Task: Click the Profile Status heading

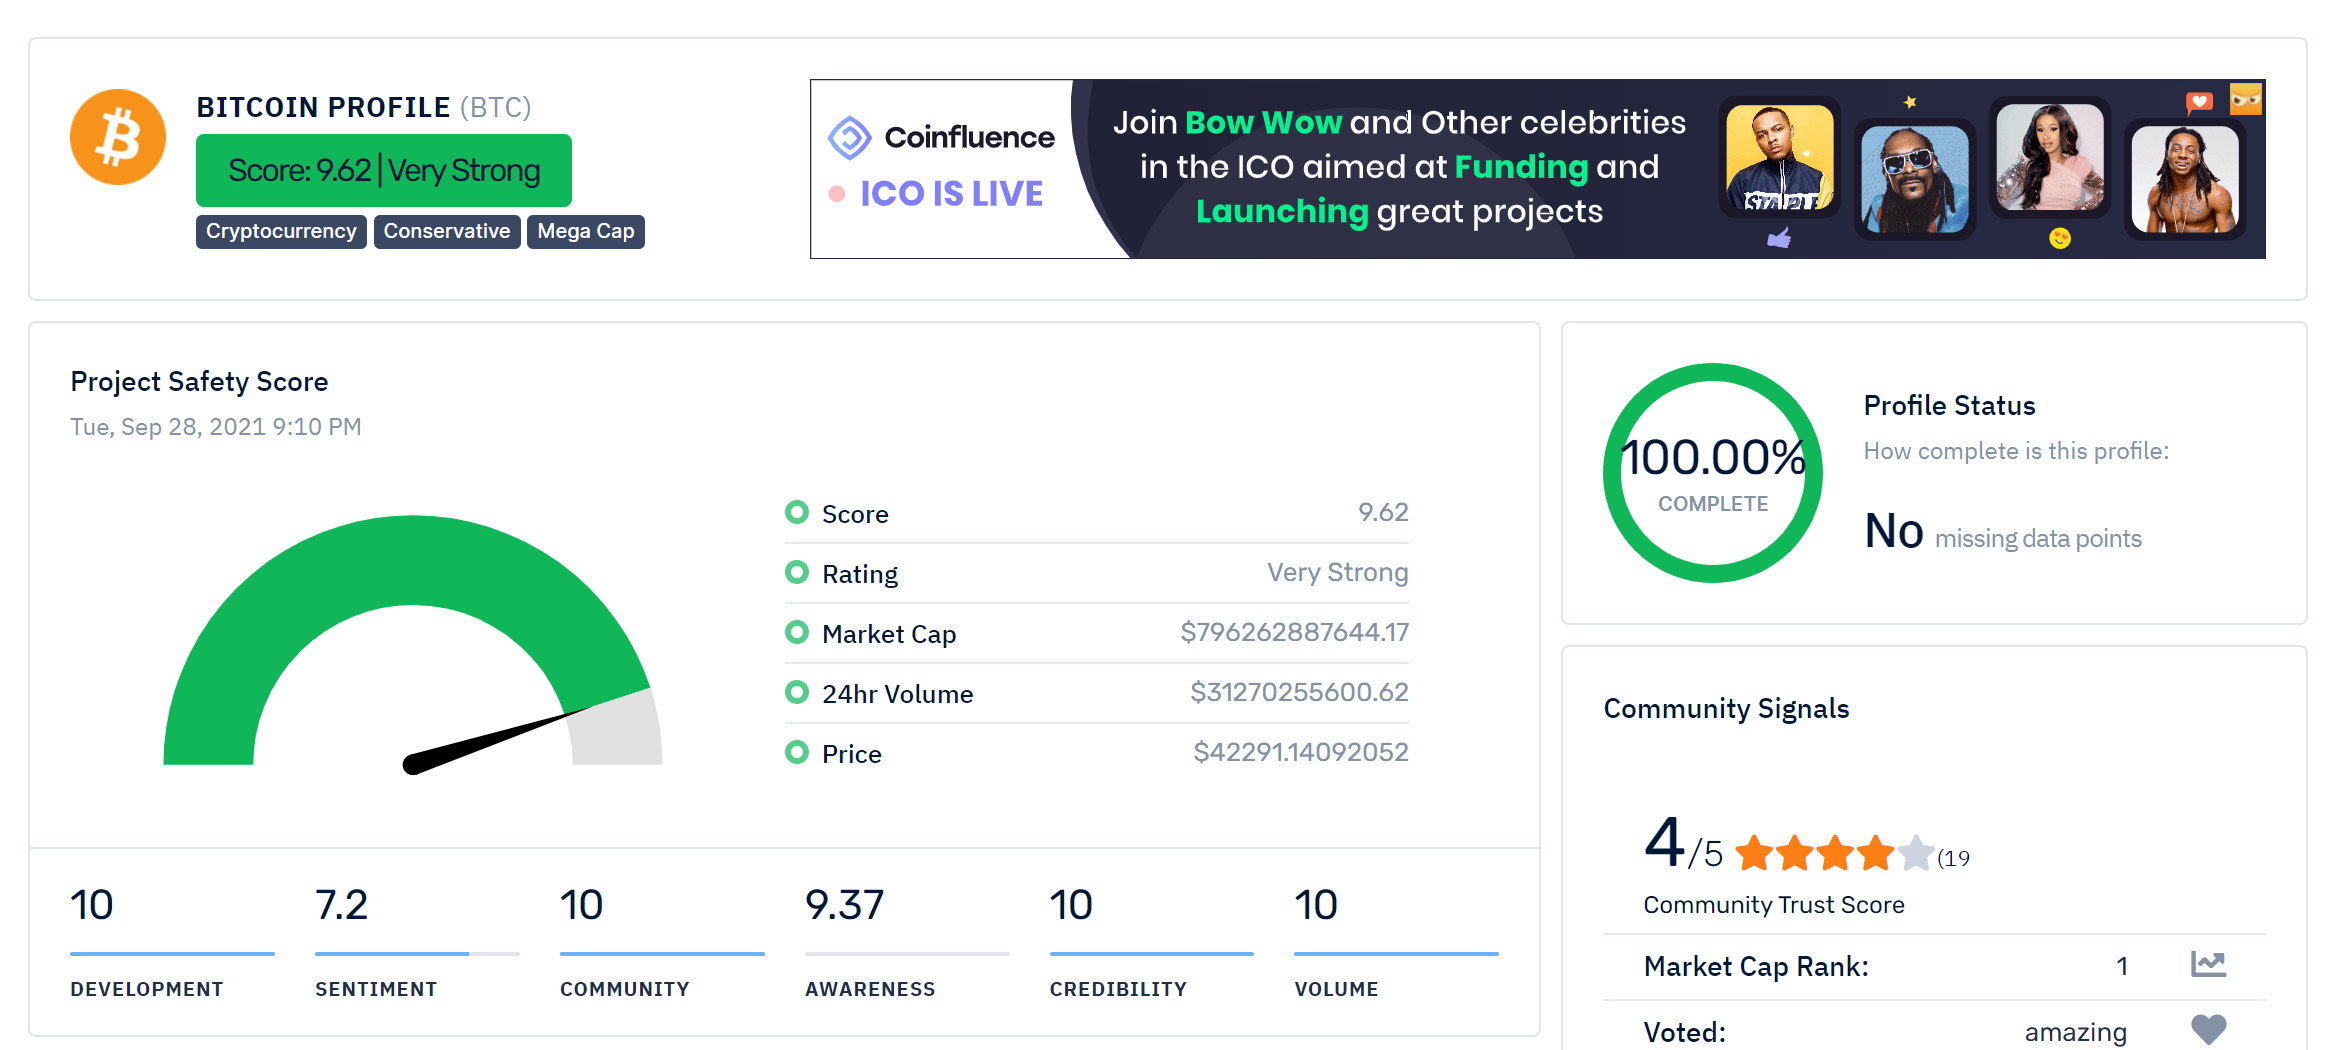Action: 1949,405
